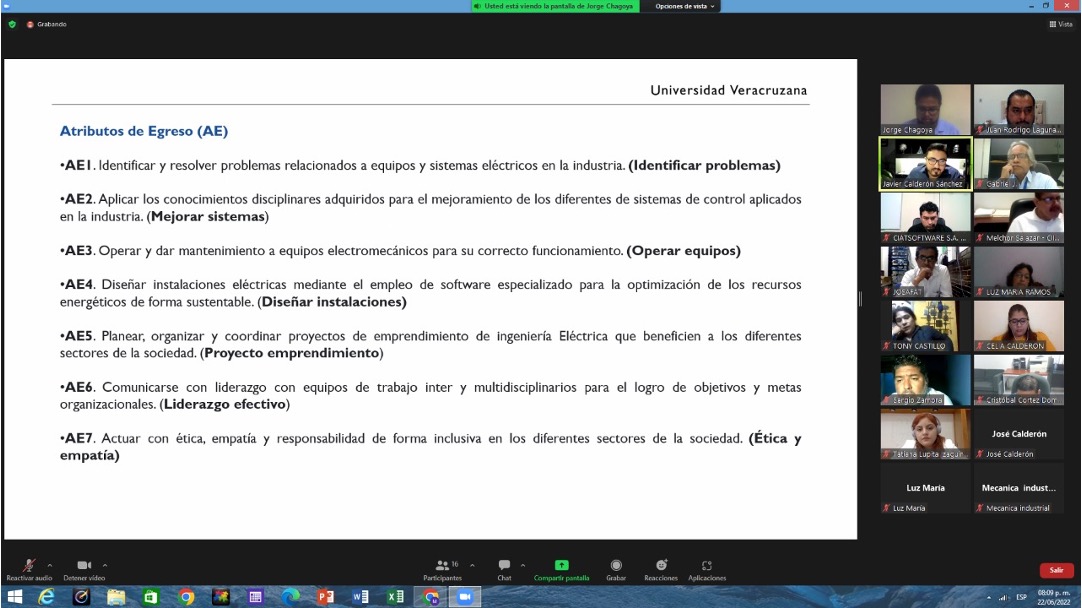Viewport: 1082px width, 608px height.
Task: Open Google Chrome from the taskbar
Action: coord(186,597)
